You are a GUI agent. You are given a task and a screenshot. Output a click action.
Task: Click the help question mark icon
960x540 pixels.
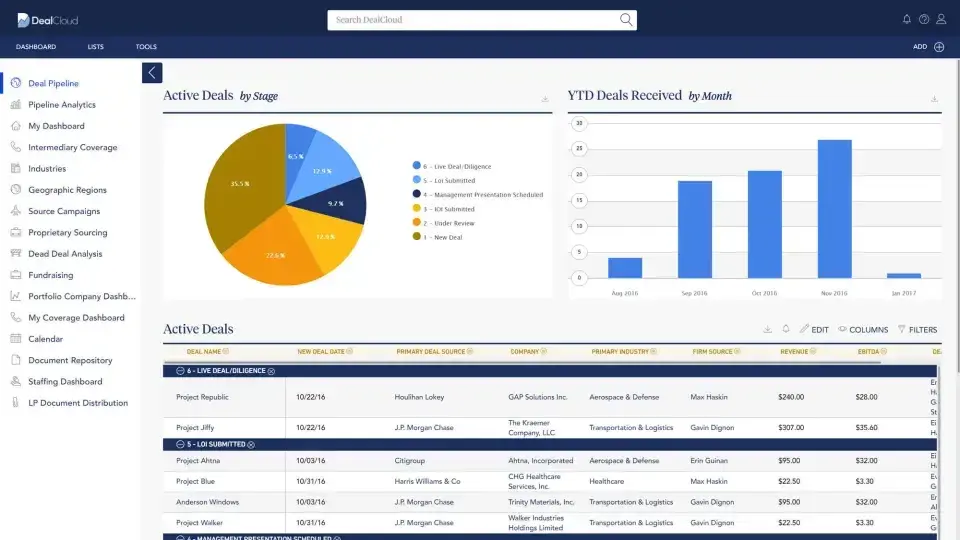click(x=924, y=19)
